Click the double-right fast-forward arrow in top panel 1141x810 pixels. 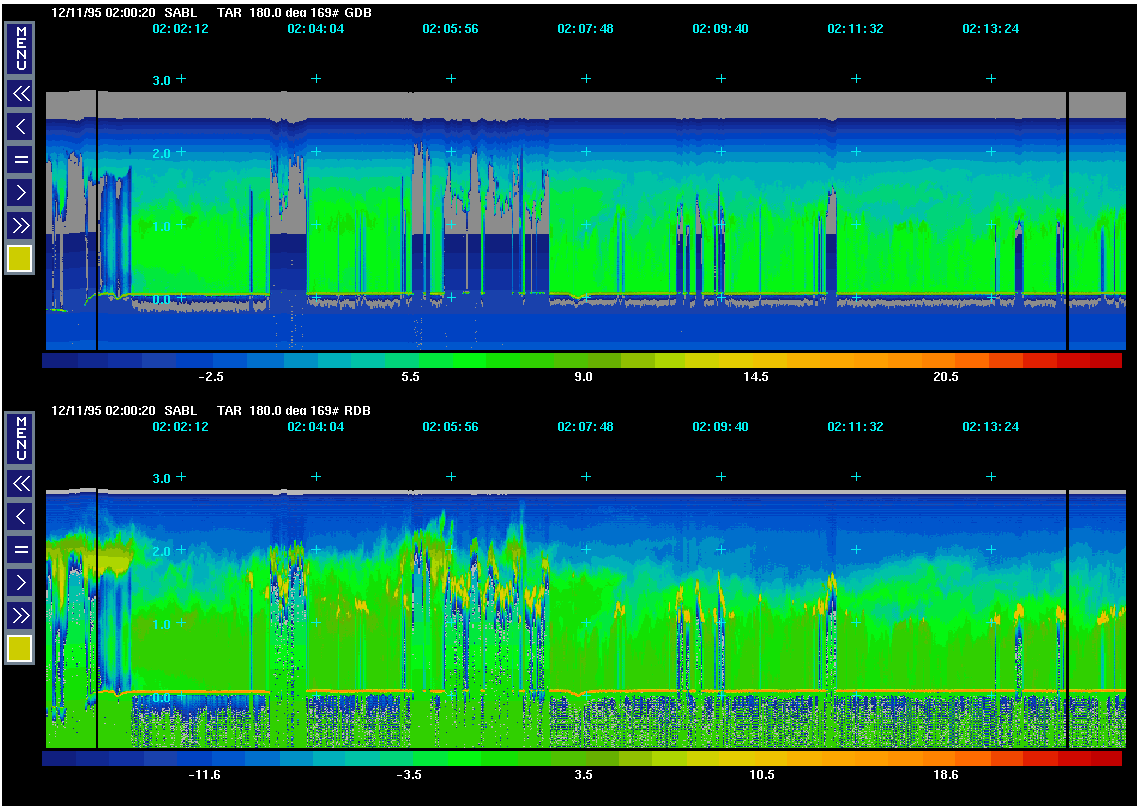tap(20, 225)
